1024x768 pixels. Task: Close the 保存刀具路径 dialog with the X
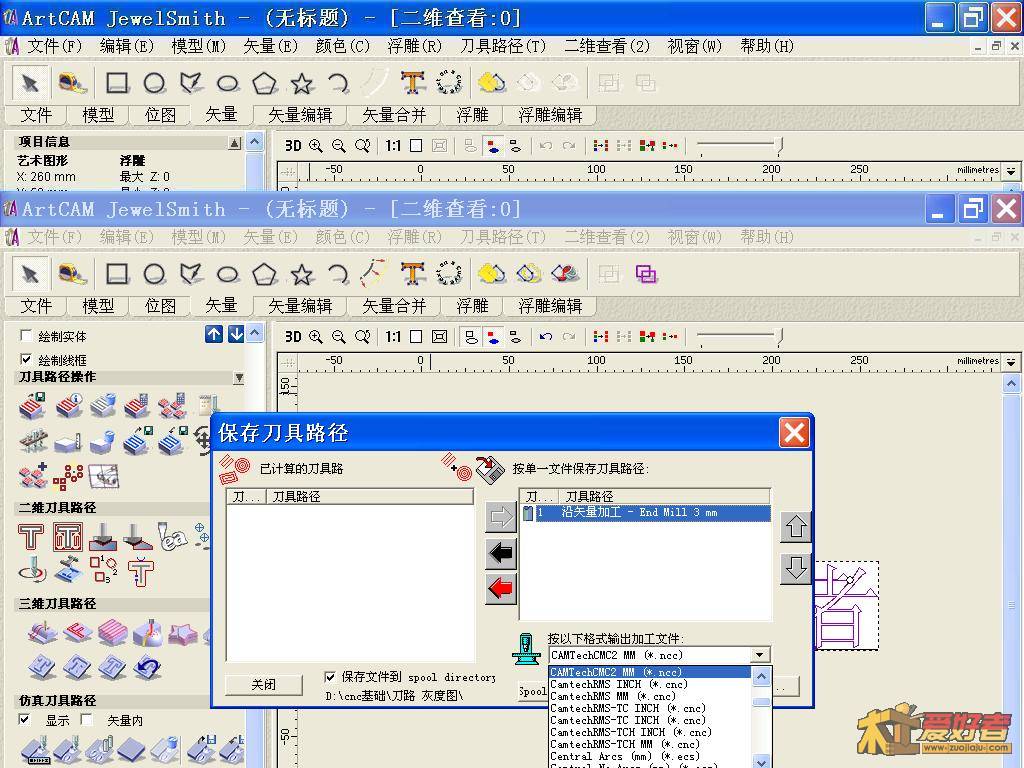(x=794, y=432)
